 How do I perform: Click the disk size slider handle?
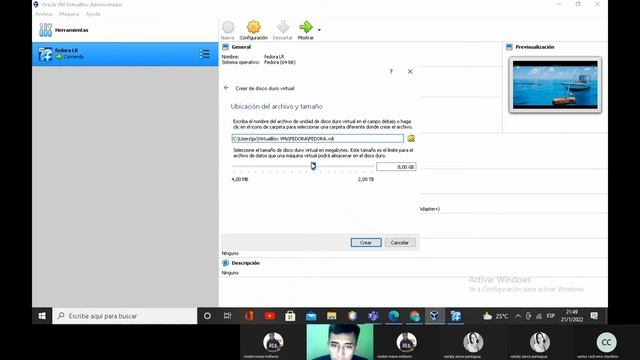(x=313, y=166)
